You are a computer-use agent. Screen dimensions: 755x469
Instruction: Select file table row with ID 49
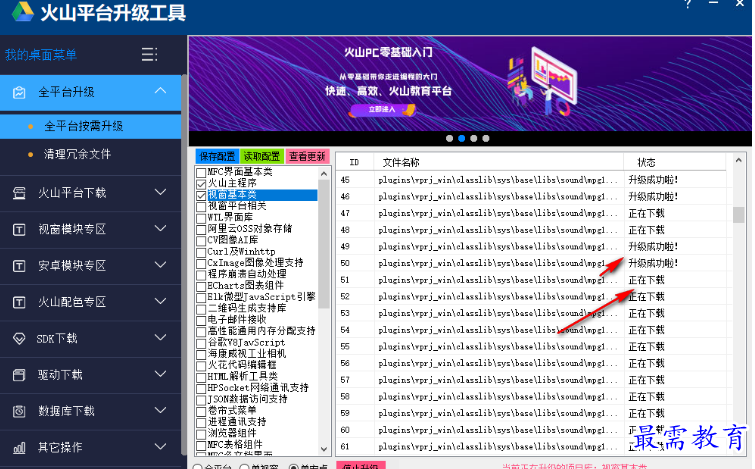(x=531, y=247)
